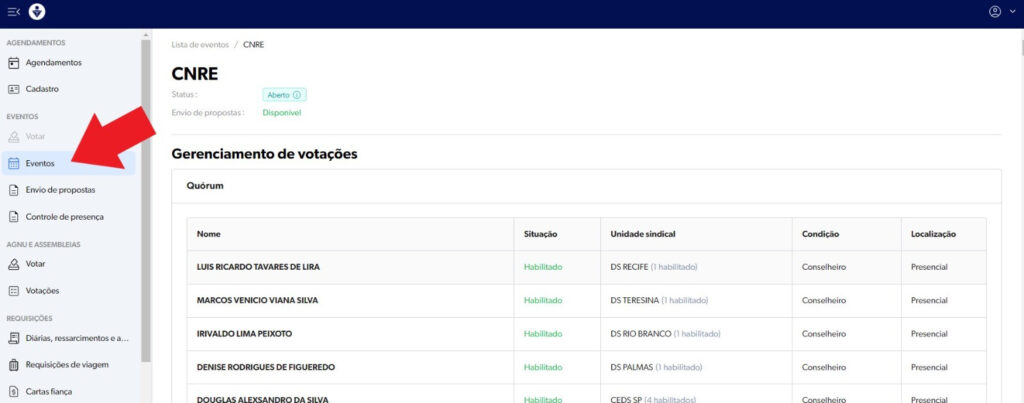Go to Lista de eventos breadcrumb
The height and width of the screenshot is (403, 1024).
coord(198,45)
